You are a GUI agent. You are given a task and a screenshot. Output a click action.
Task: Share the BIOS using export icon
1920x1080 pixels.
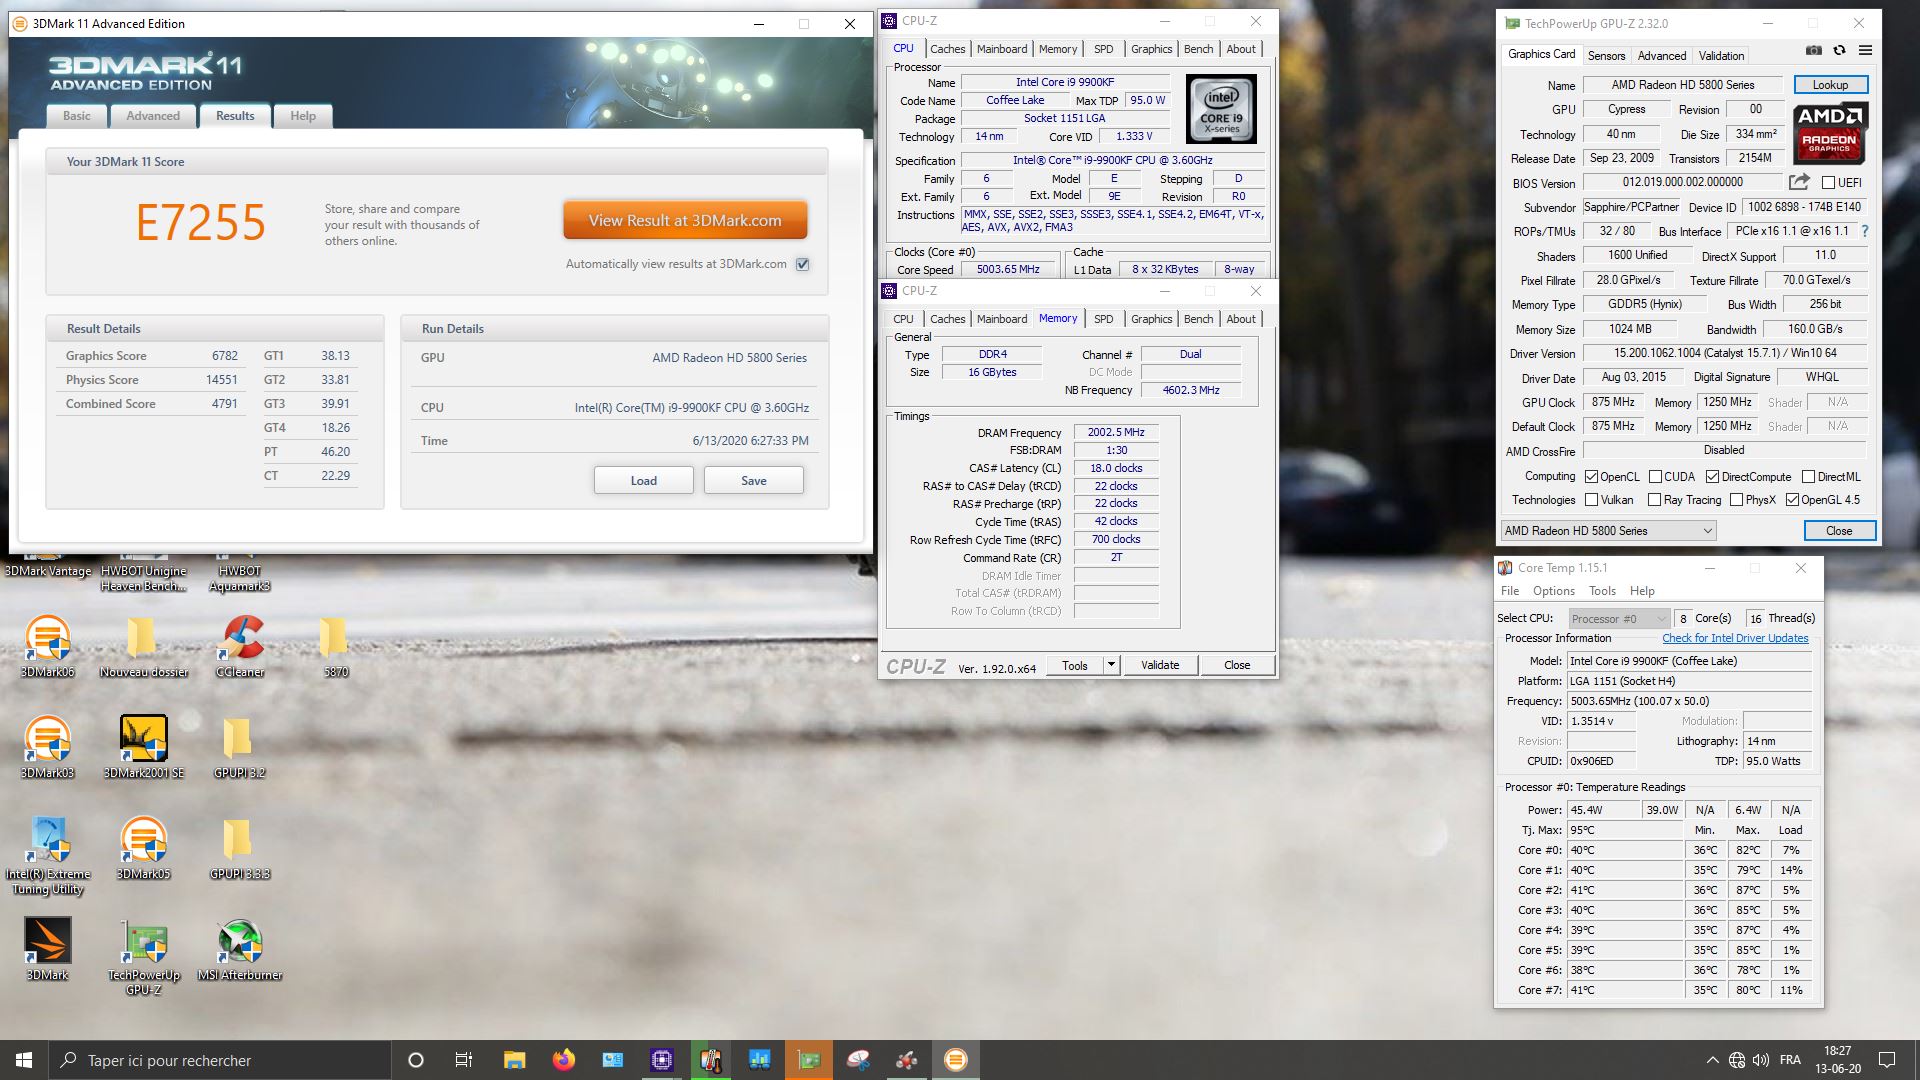pos(1799,182)
